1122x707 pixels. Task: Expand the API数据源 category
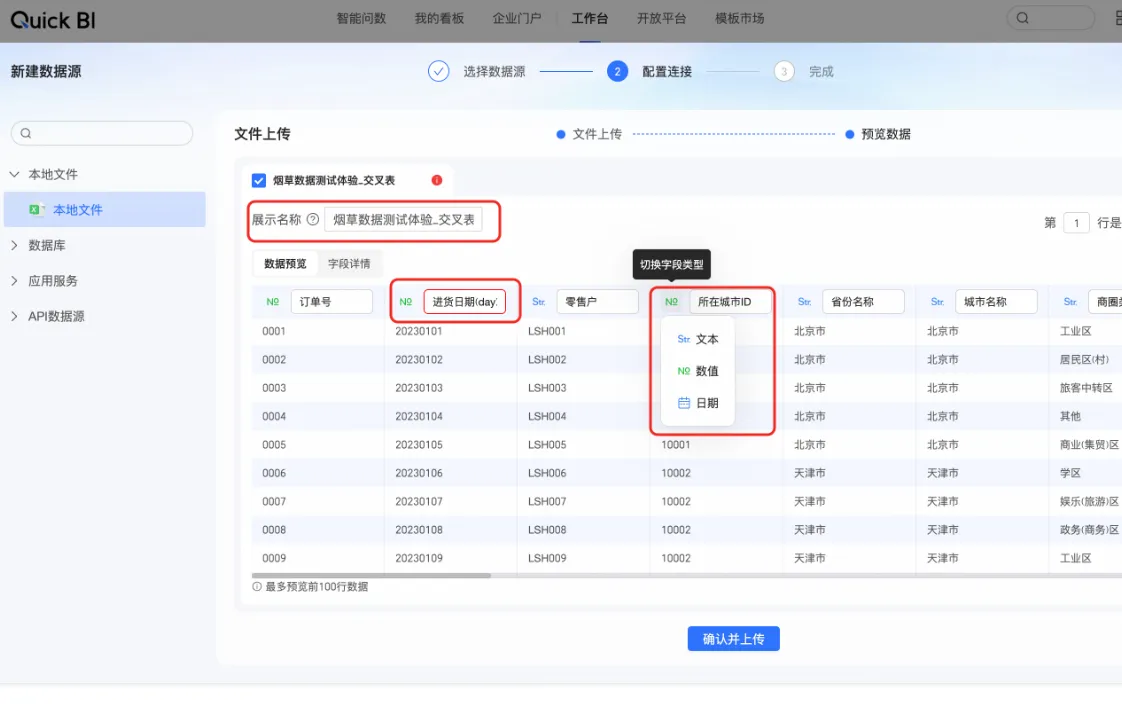coord(14,316)
